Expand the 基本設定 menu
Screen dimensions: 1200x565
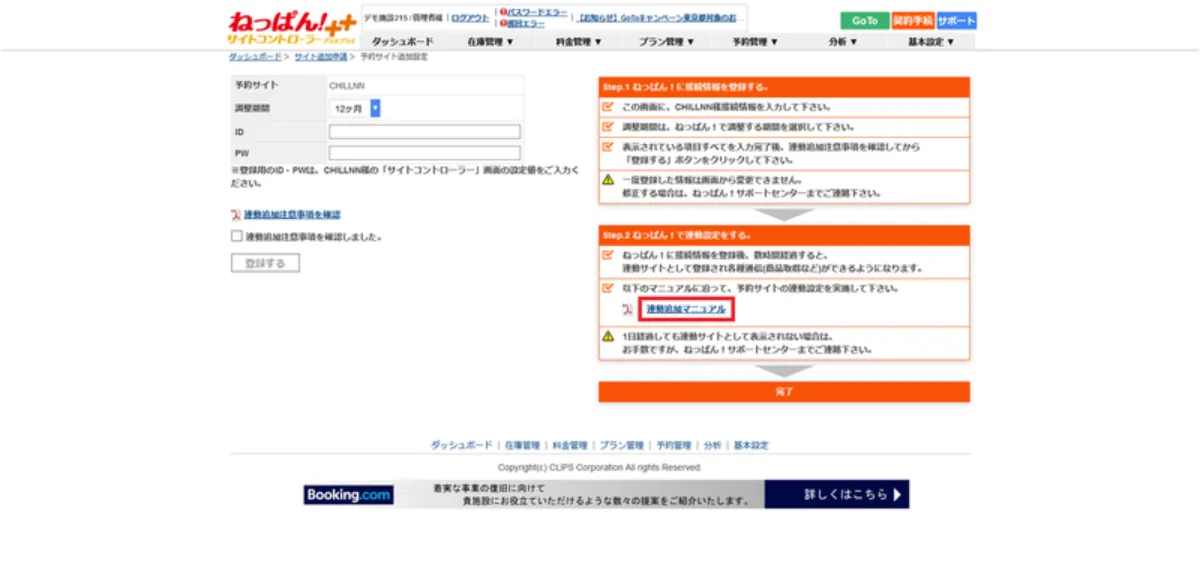931,42
